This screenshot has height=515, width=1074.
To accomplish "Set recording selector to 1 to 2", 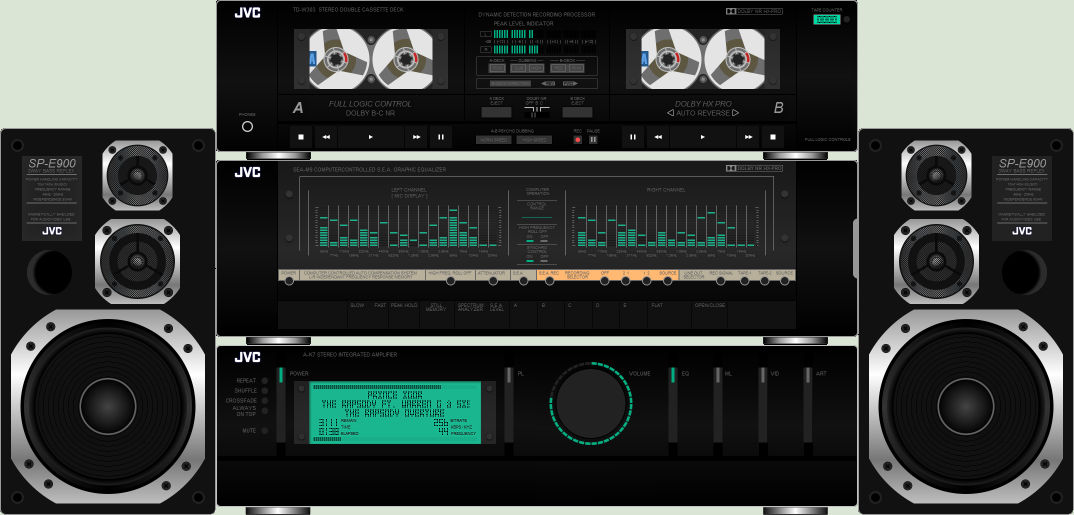I will click(647, 281).
